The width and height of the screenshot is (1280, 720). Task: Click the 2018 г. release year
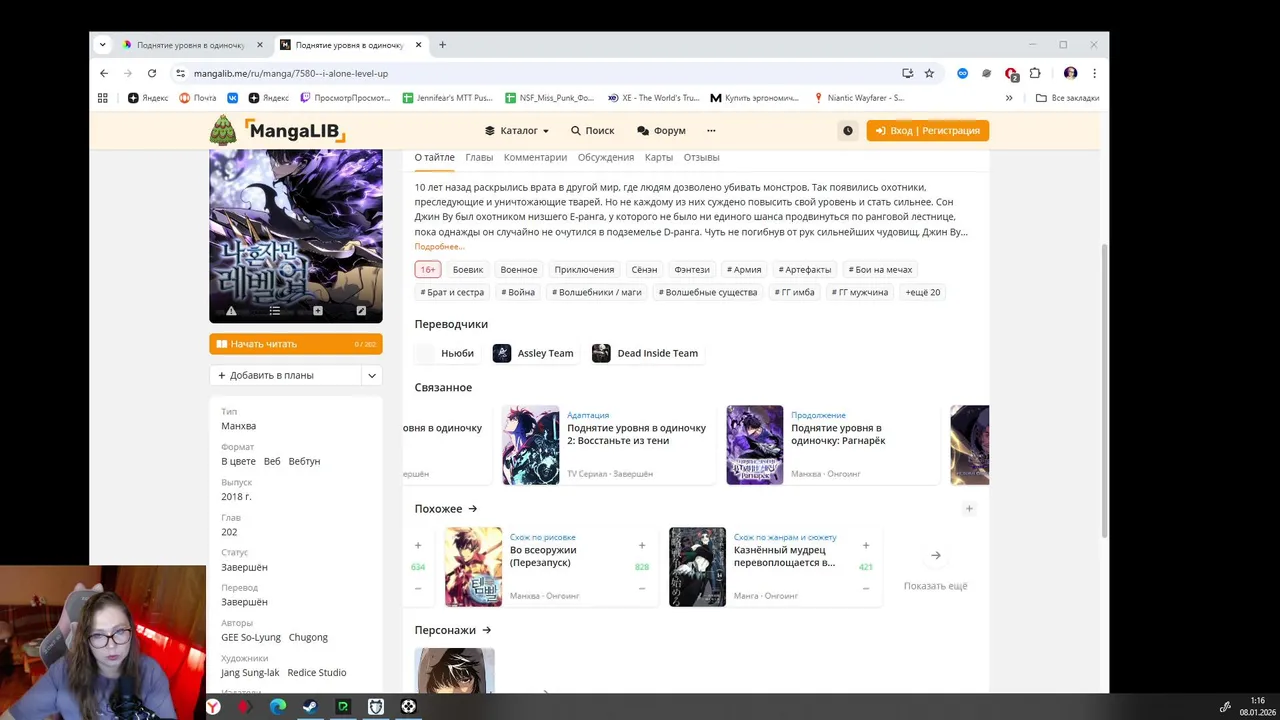click(236, 497)
